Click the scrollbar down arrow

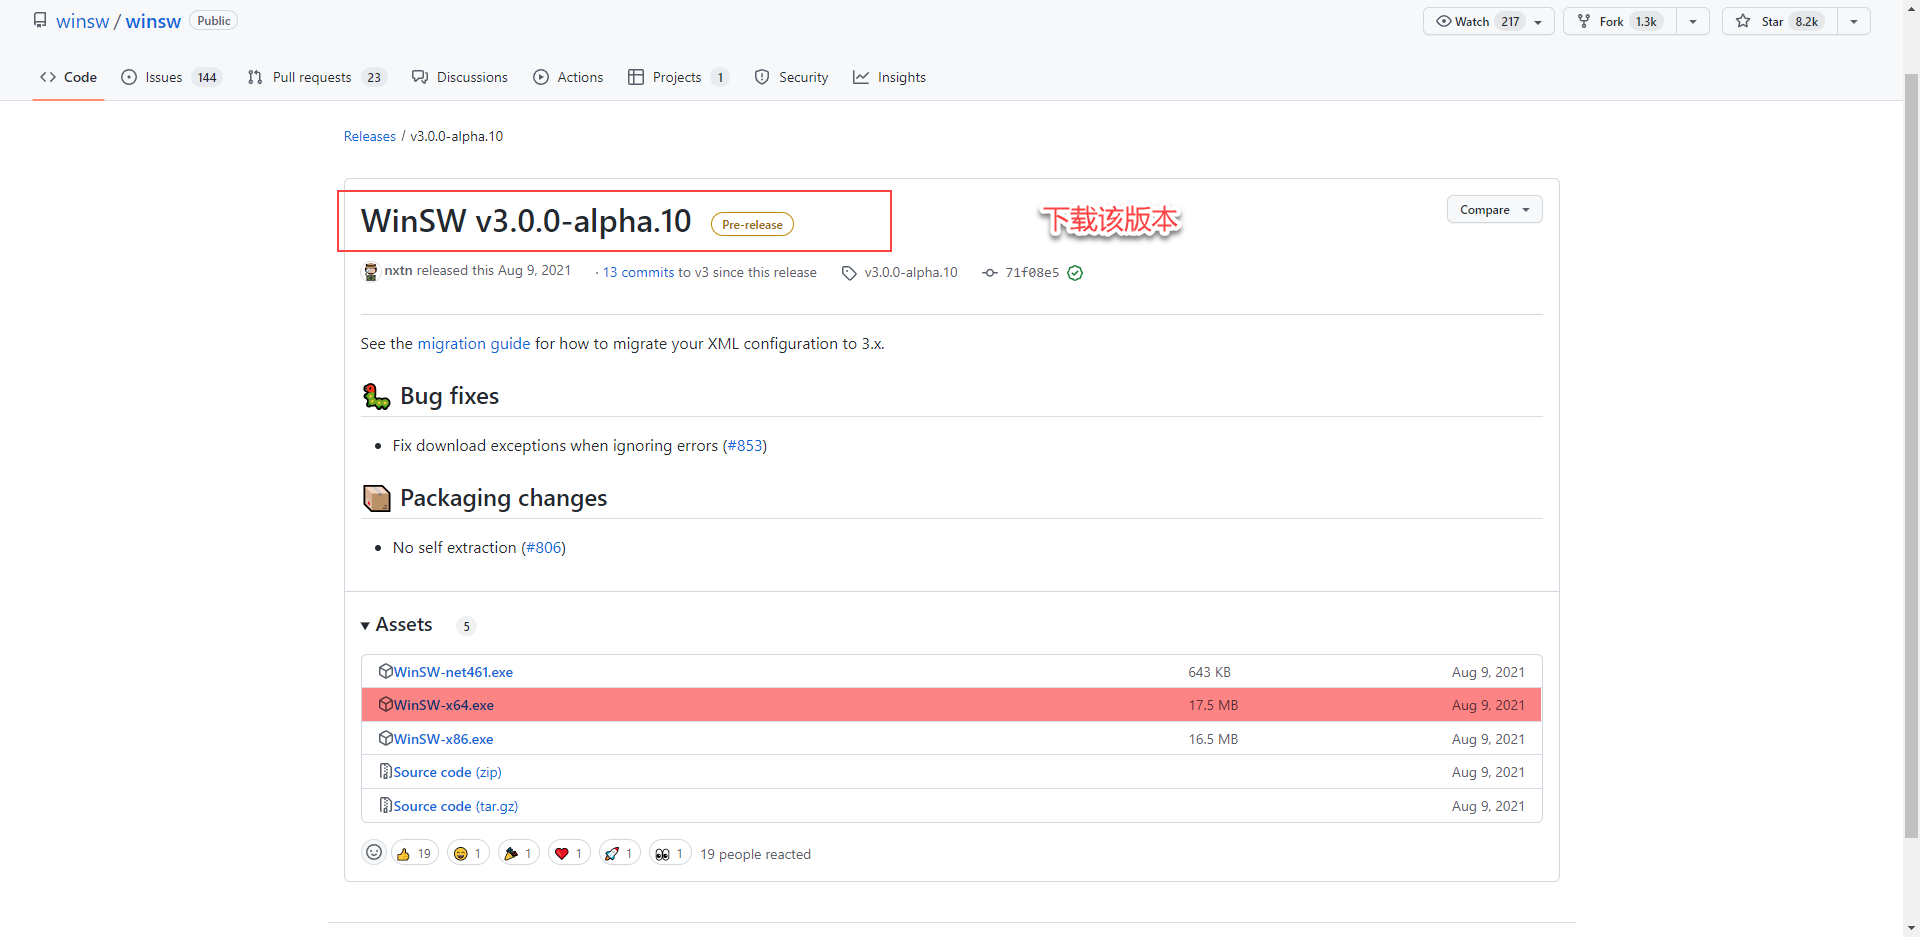1911,928
